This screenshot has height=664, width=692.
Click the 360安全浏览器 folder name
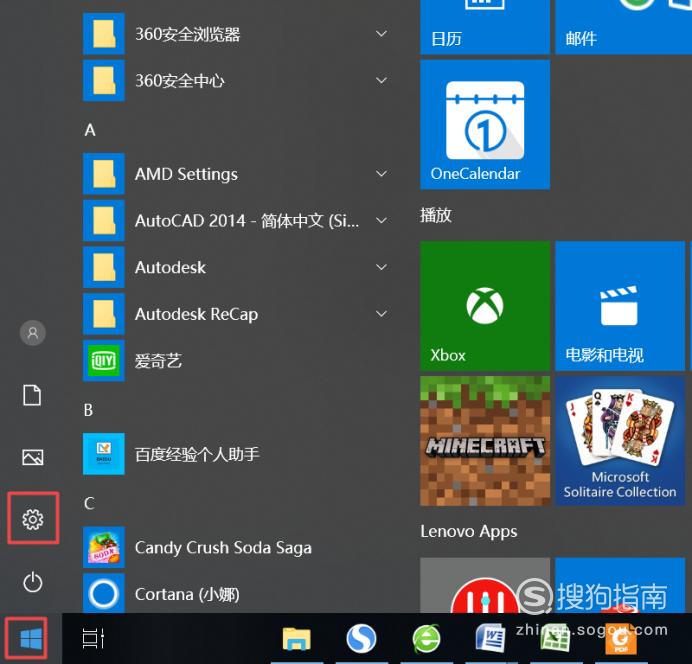(188, 34)
